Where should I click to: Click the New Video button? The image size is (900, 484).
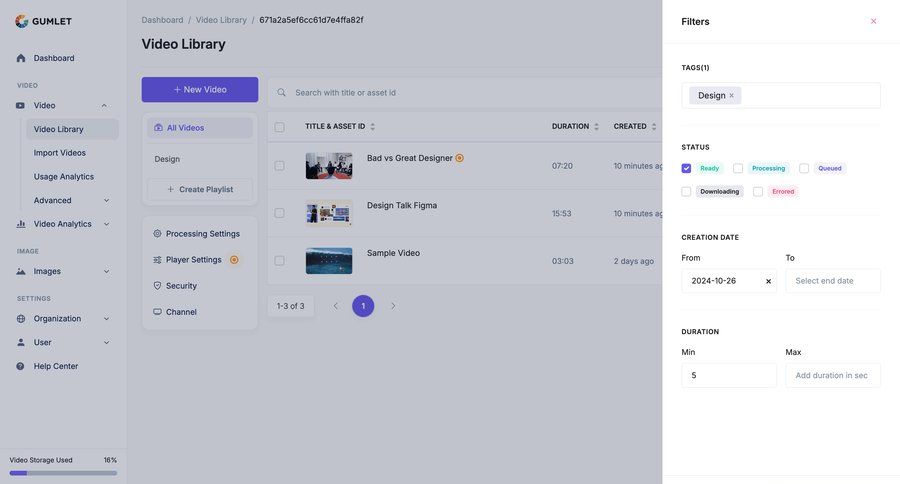[200, 90]
